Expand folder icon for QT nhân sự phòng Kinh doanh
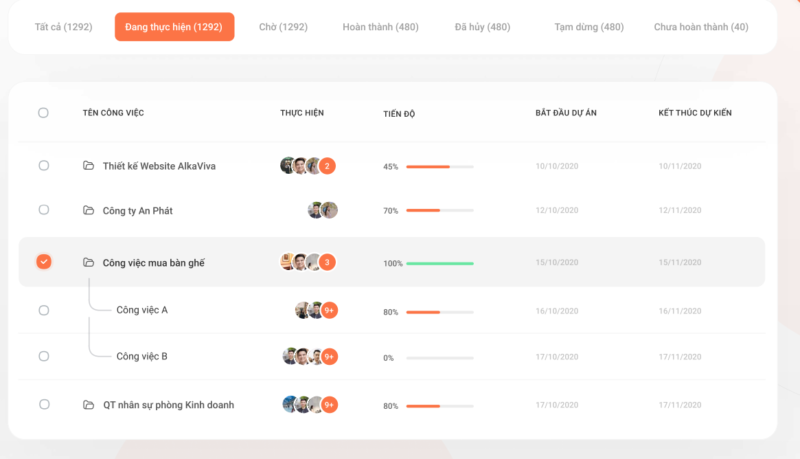Screen dimensions: 800x459 [88, 404]
